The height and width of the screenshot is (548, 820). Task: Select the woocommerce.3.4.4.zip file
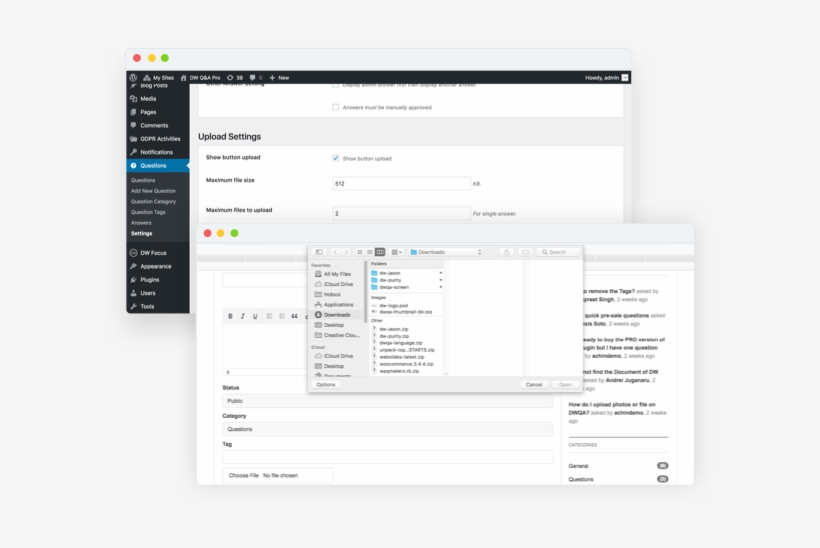pyautogui.click(x=405, y=364)
